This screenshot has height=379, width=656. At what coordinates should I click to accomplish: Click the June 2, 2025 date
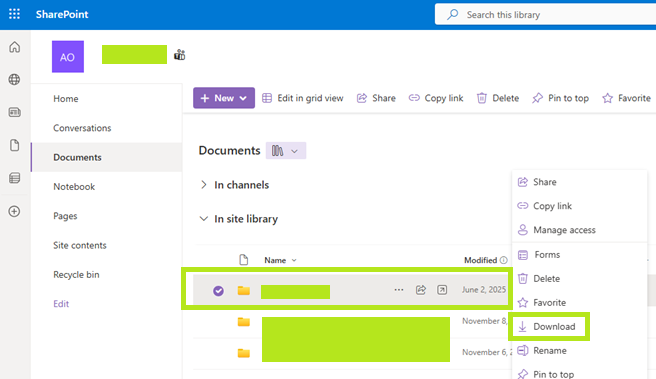pos(484,289)
